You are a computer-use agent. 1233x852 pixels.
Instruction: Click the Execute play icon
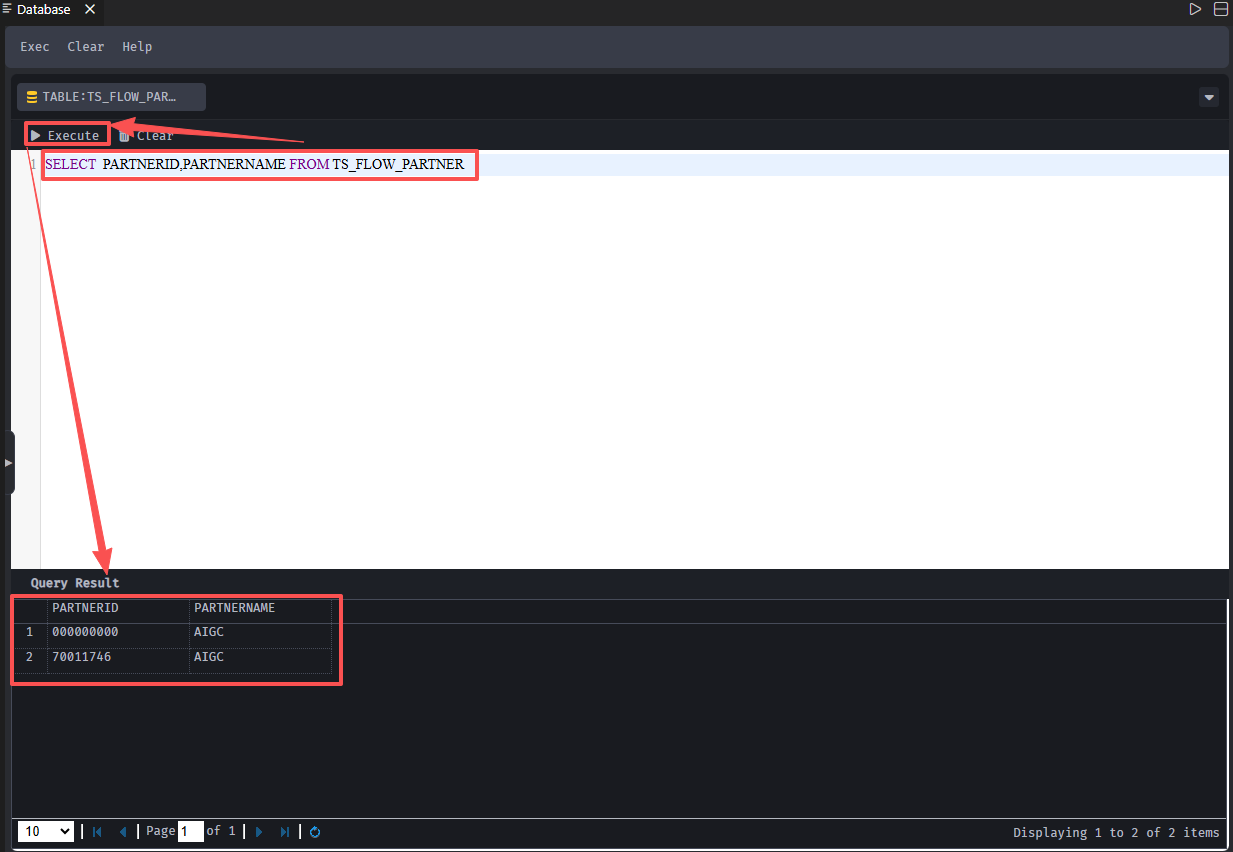36,135
